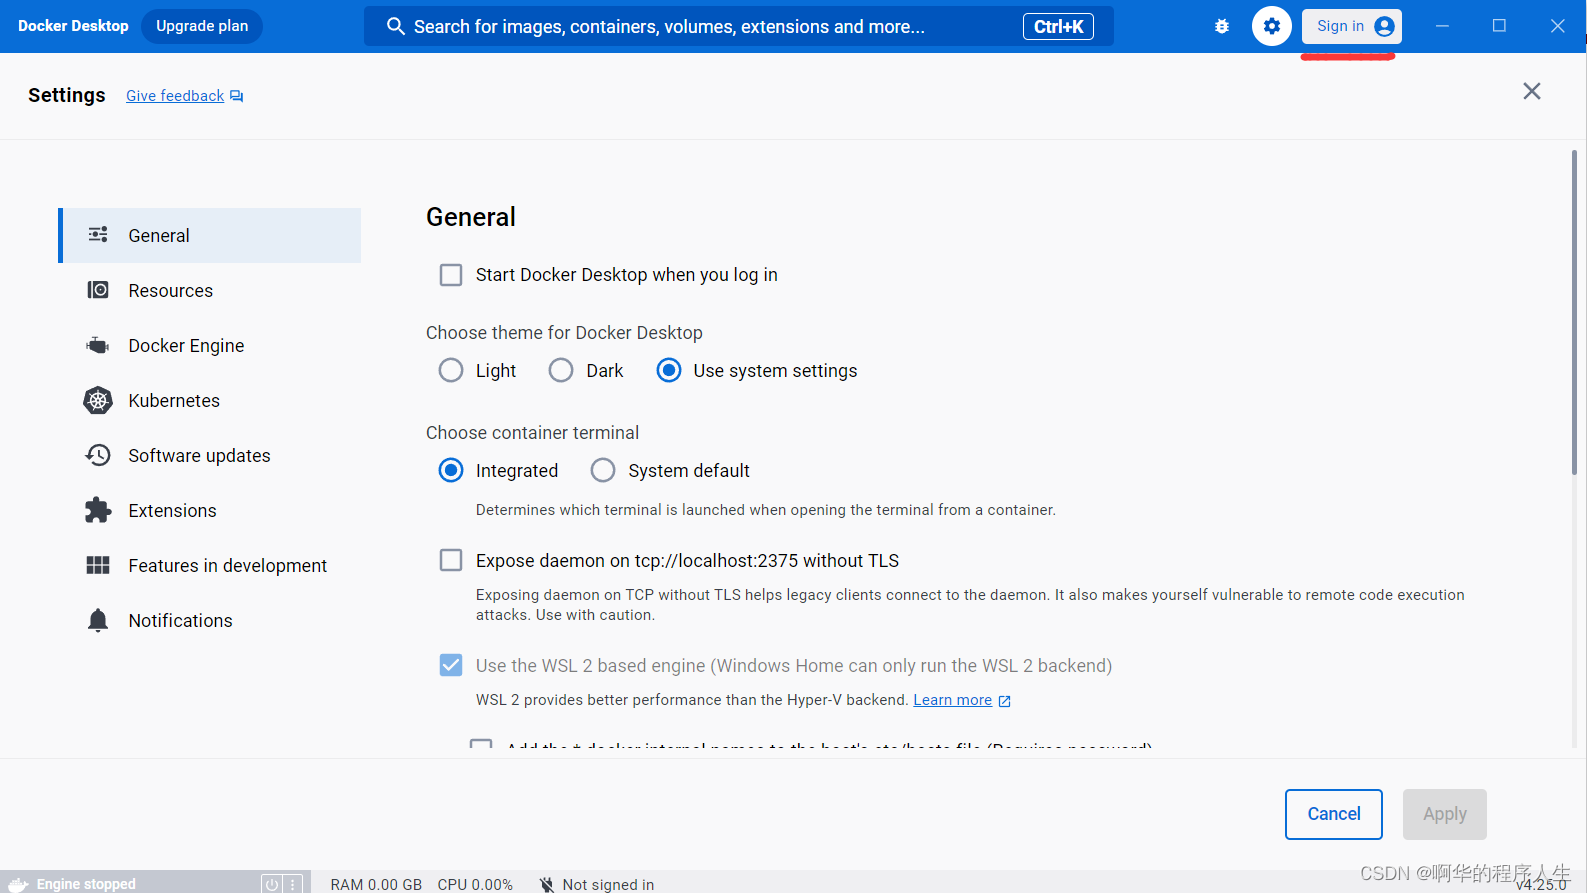Screen dimensions: 1587x893
Task: Click the Features in development grid icon
Action: 98,565
